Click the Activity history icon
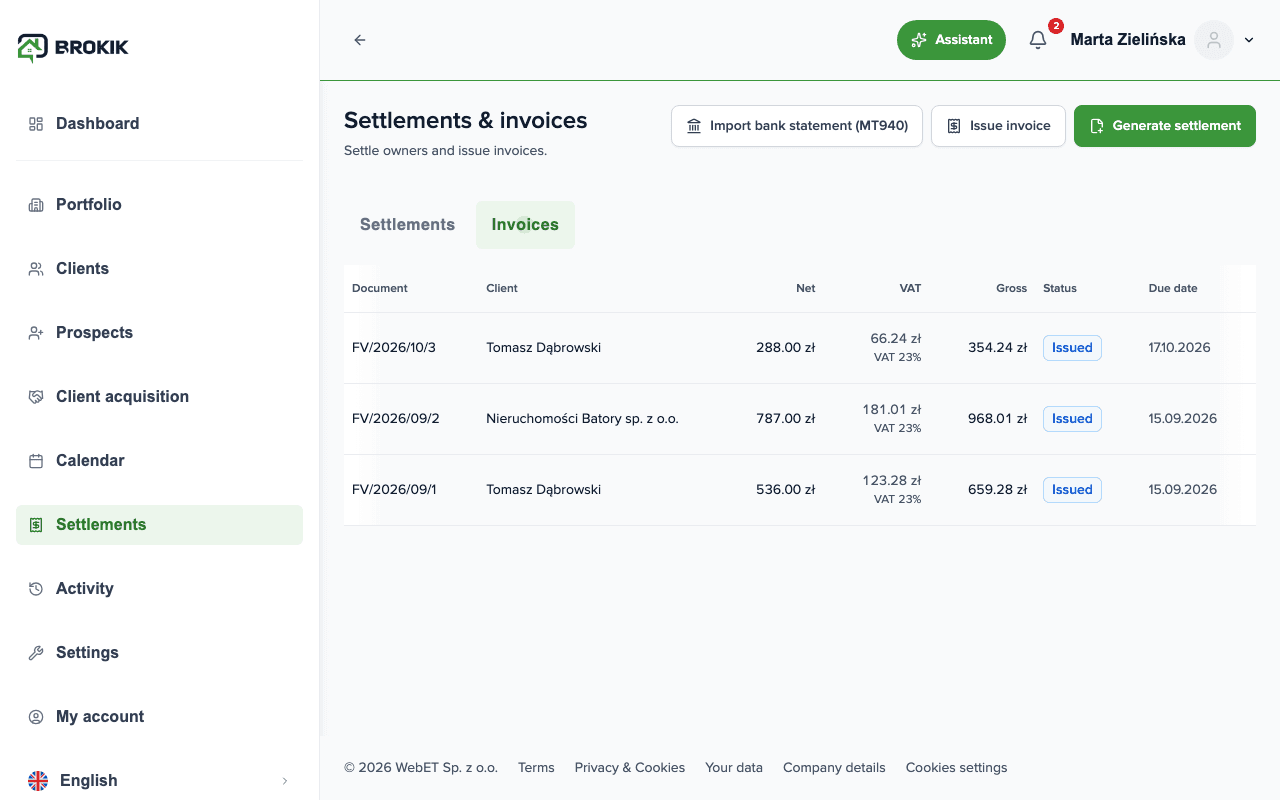 [36, 588]
